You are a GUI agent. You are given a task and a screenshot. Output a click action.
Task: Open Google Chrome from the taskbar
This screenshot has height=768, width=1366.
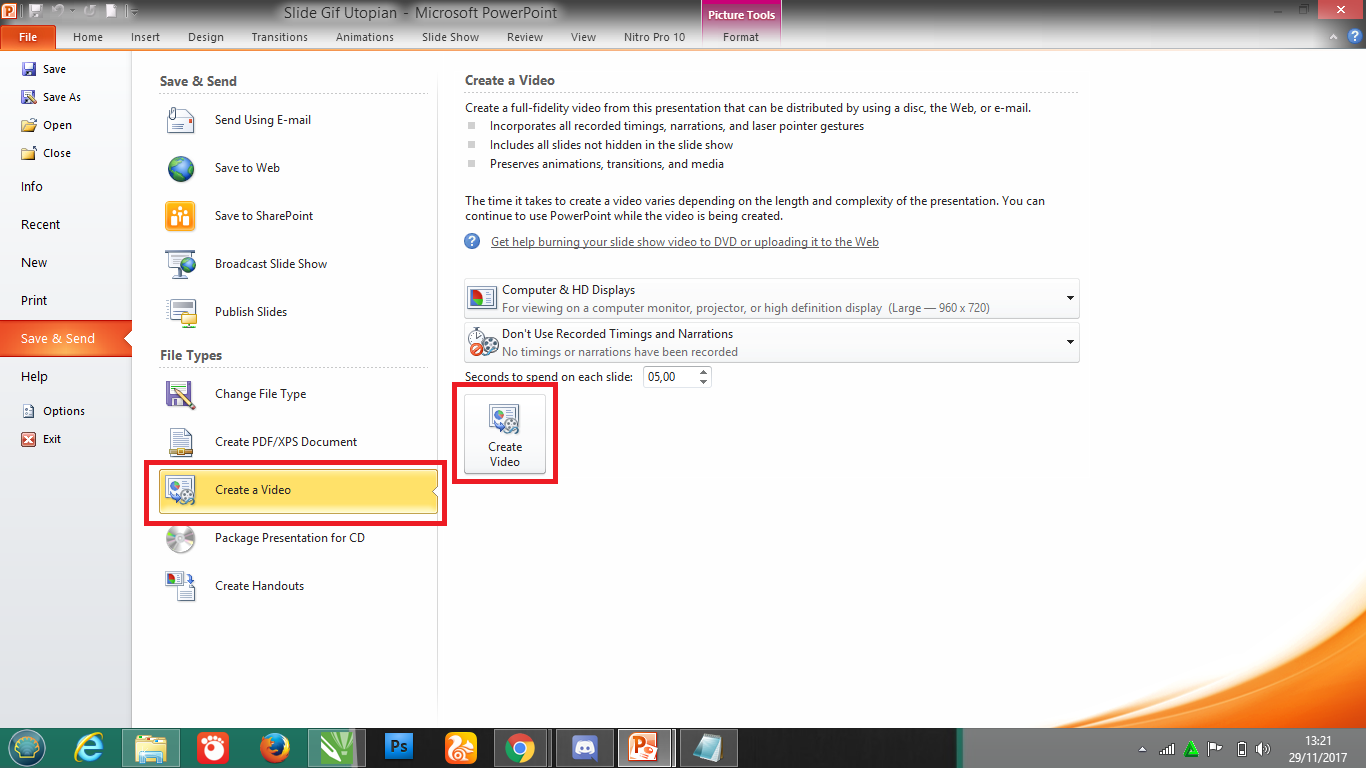(x=520, y=747)
